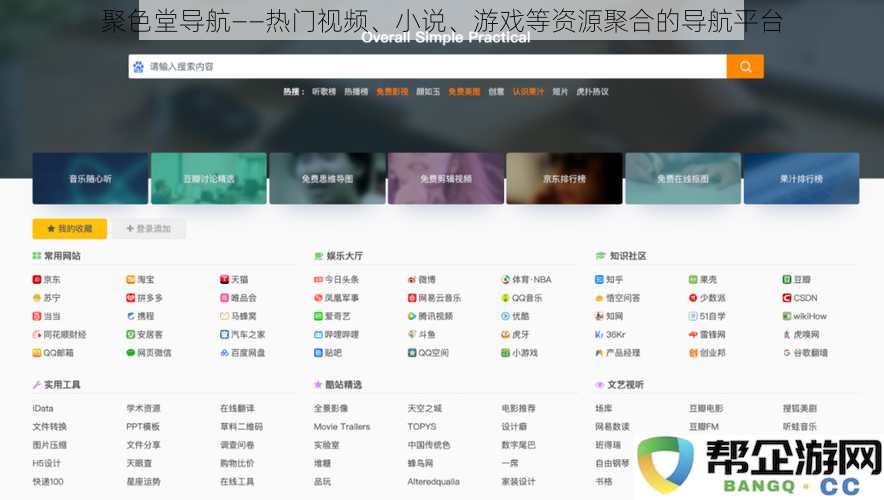
Task: Open the QQ邮箱 icon
Action: tap(37, 353)
